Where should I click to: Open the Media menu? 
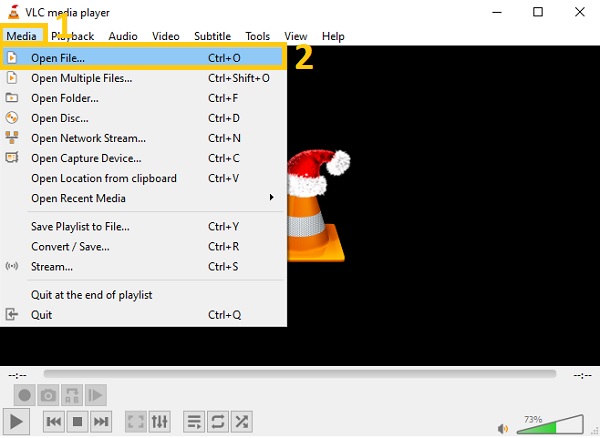coord(21,36)
